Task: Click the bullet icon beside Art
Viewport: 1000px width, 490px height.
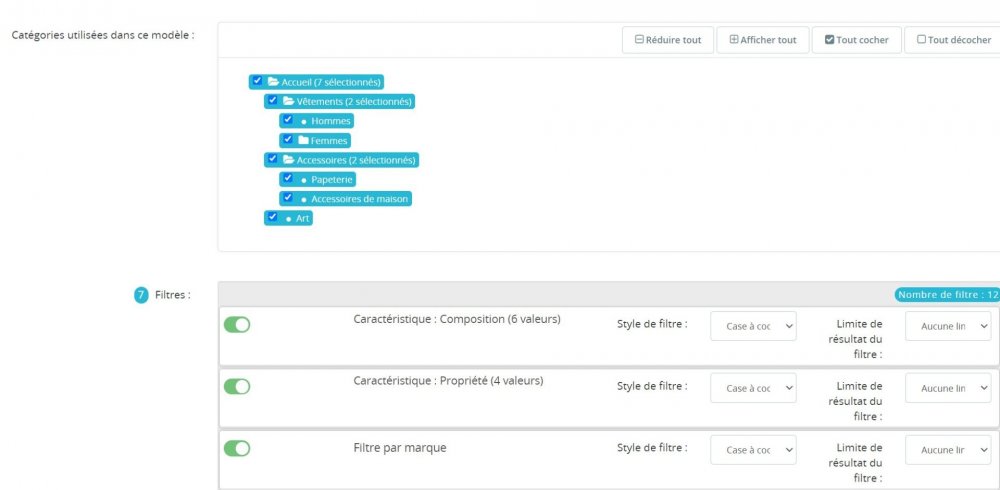Action: point(288,218)
